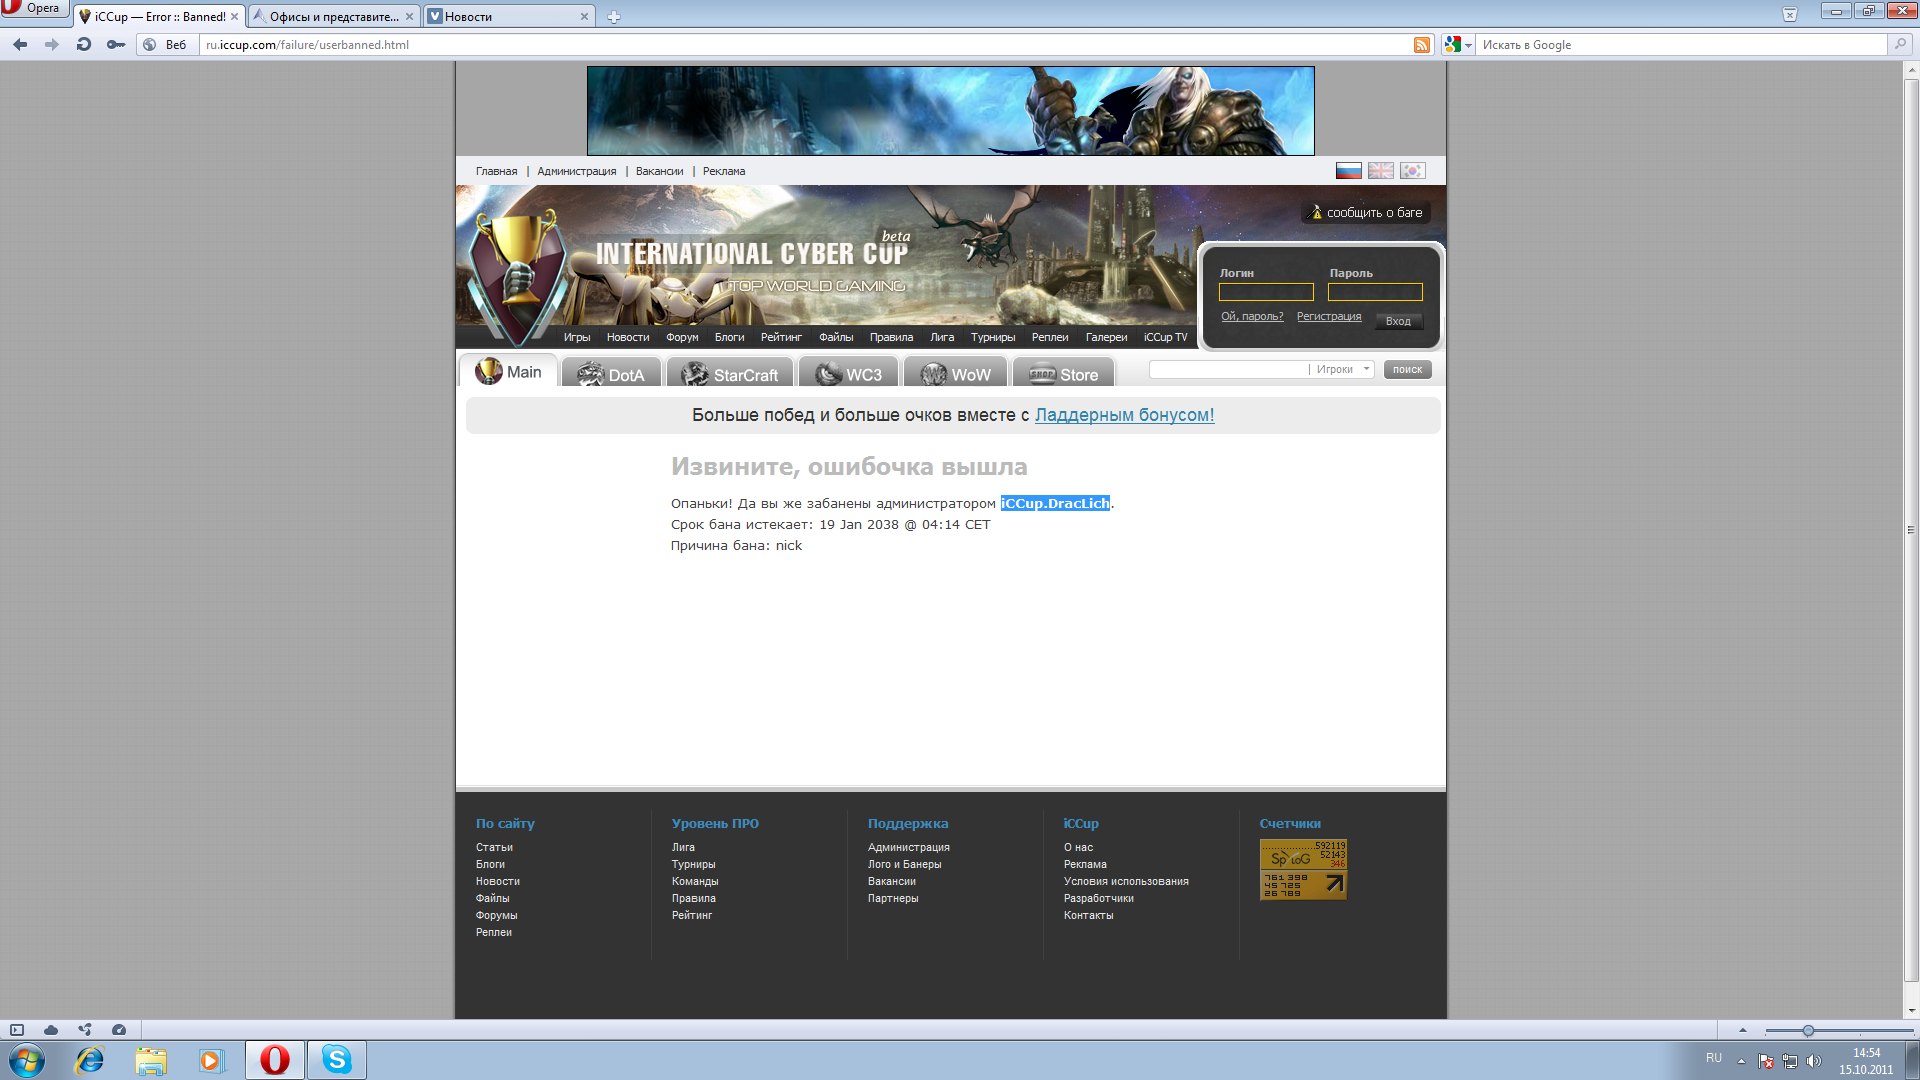
Task: Open the Регистрация link
Action: [1329, 316]
